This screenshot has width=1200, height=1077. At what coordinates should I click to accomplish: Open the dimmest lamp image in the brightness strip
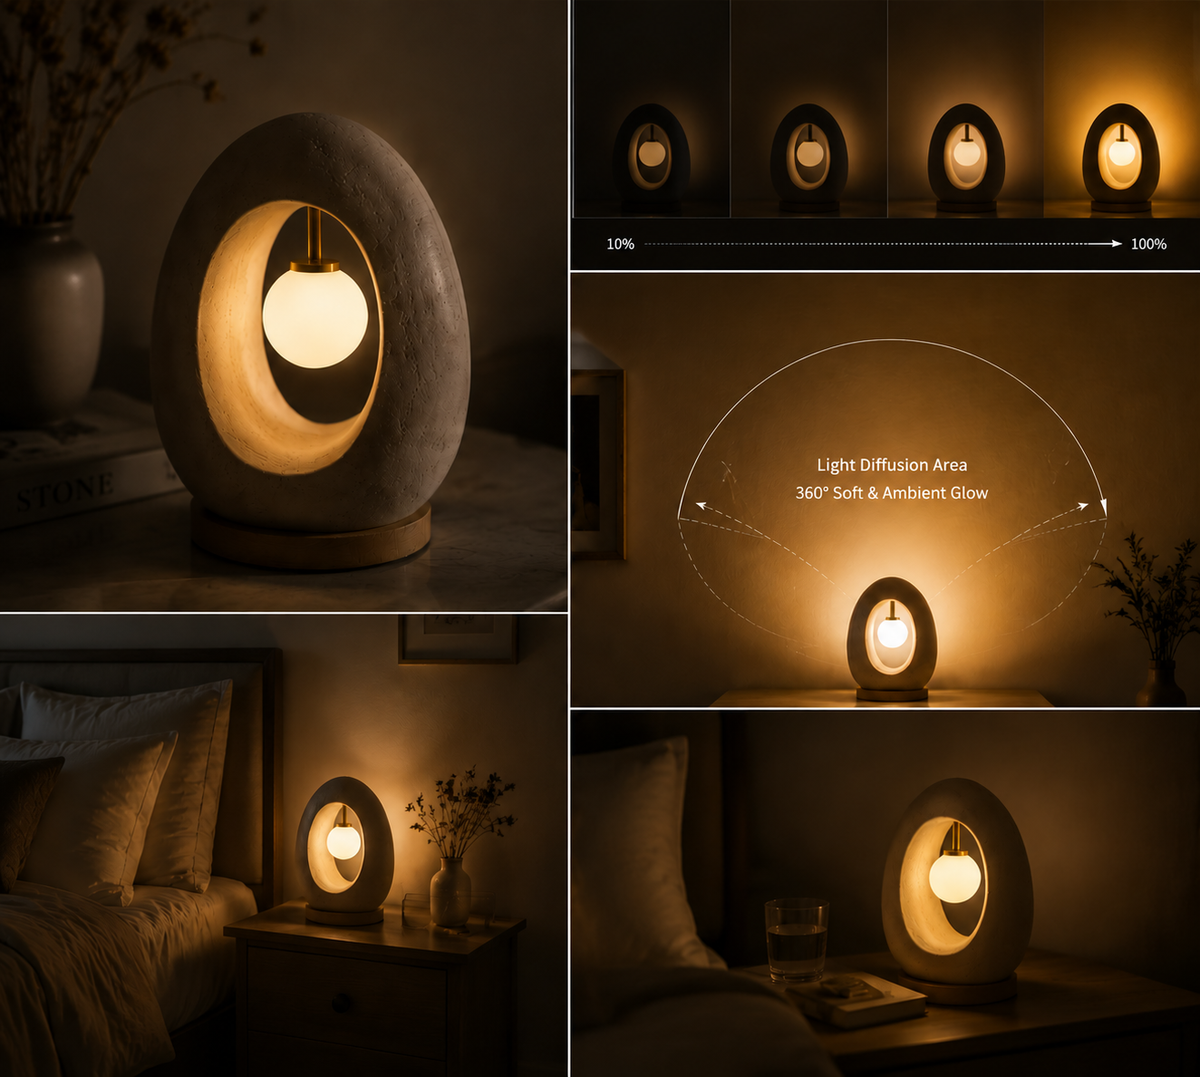tap(651, 108)
